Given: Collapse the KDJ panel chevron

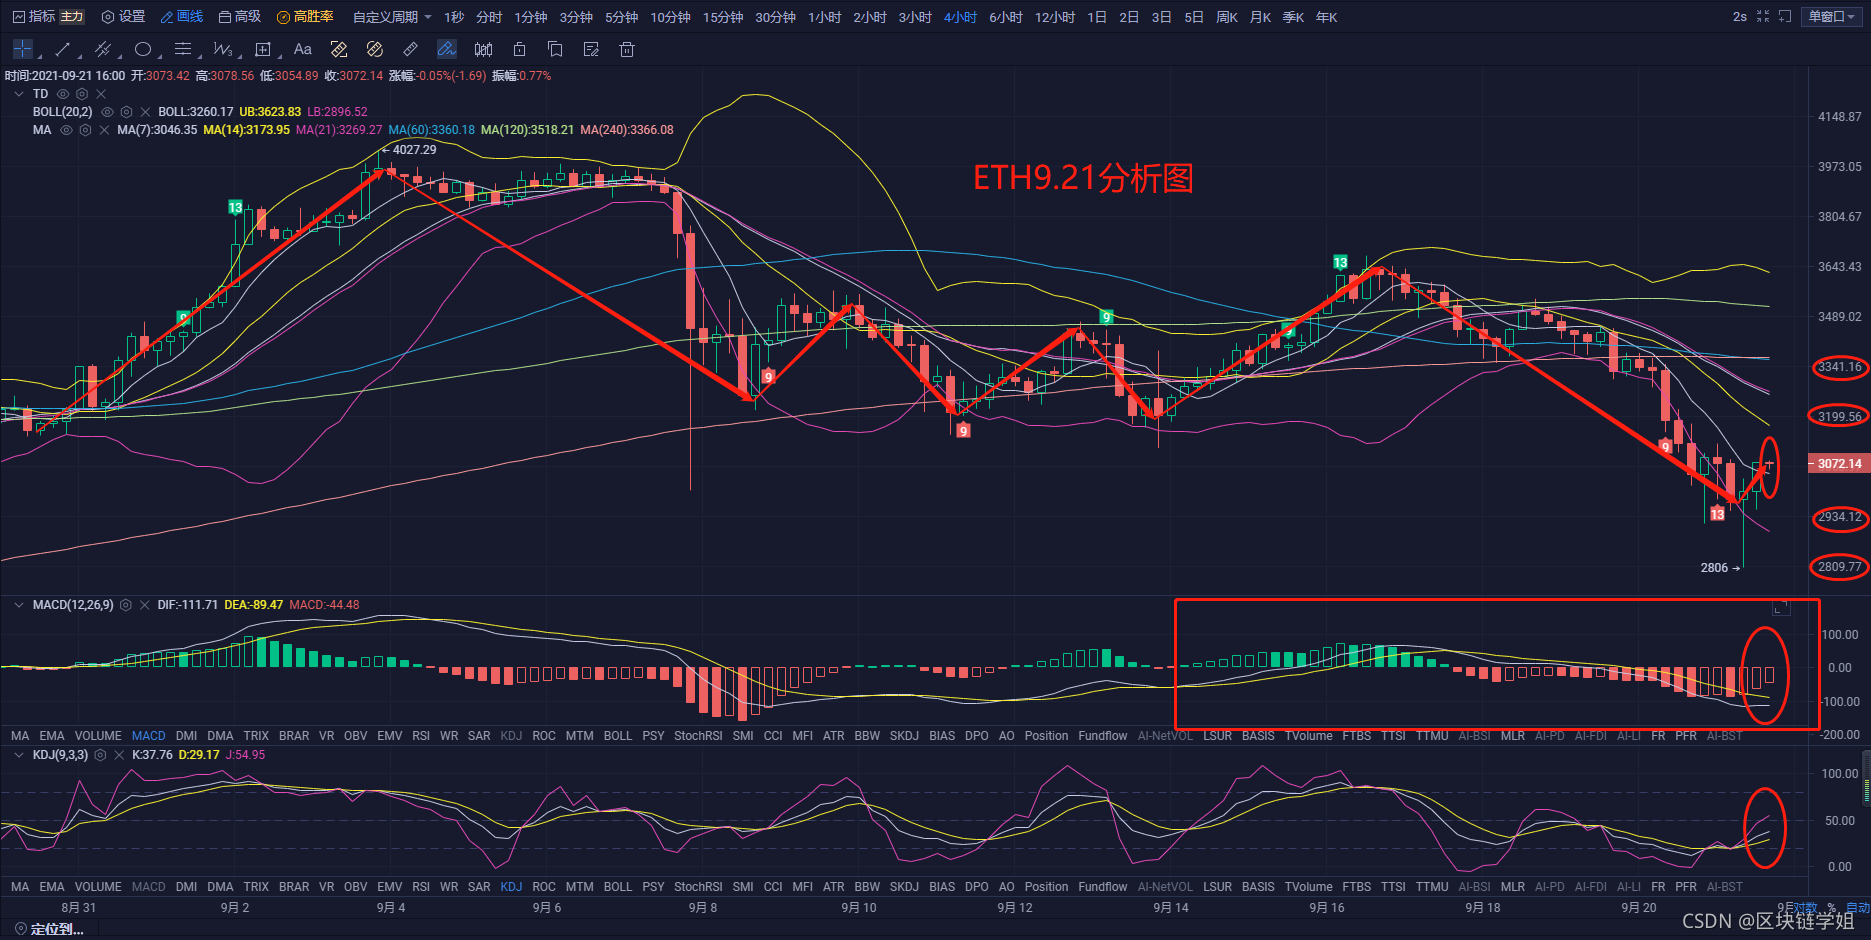Looking at the screenshot, I should pos(19,755).
